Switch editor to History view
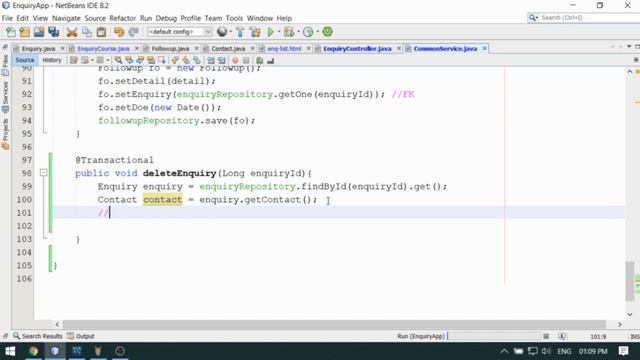 [x=52, y=60]
